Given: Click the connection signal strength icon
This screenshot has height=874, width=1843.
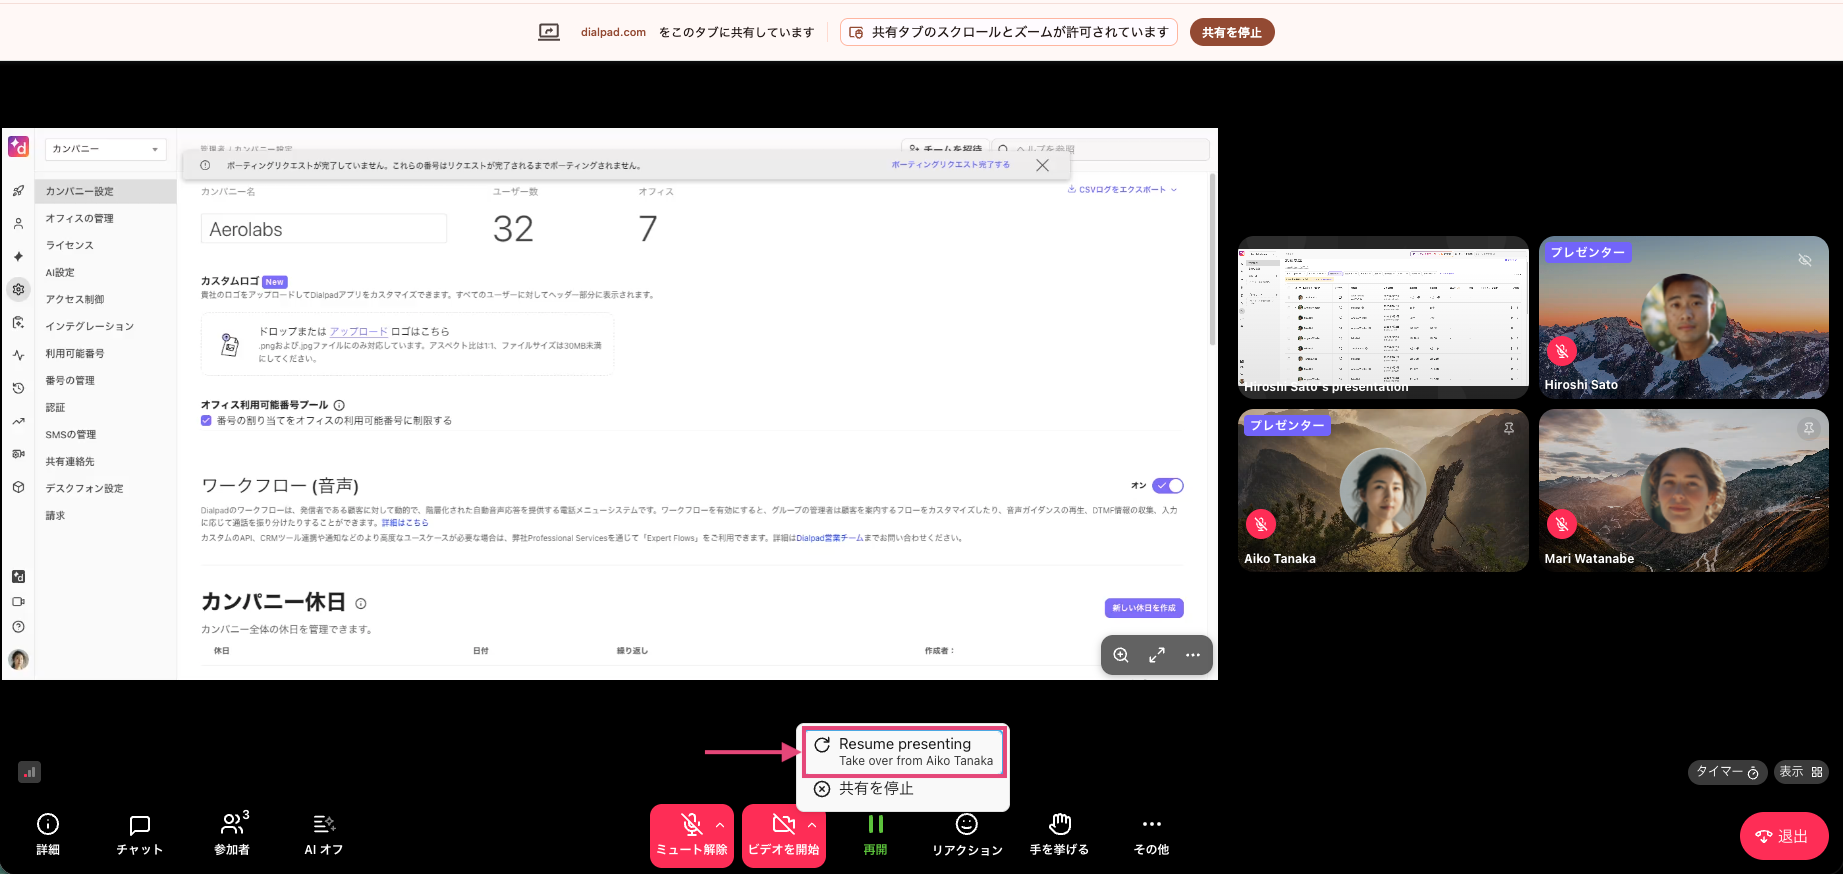Looking at the screenshot, I should tap(29, 772).
